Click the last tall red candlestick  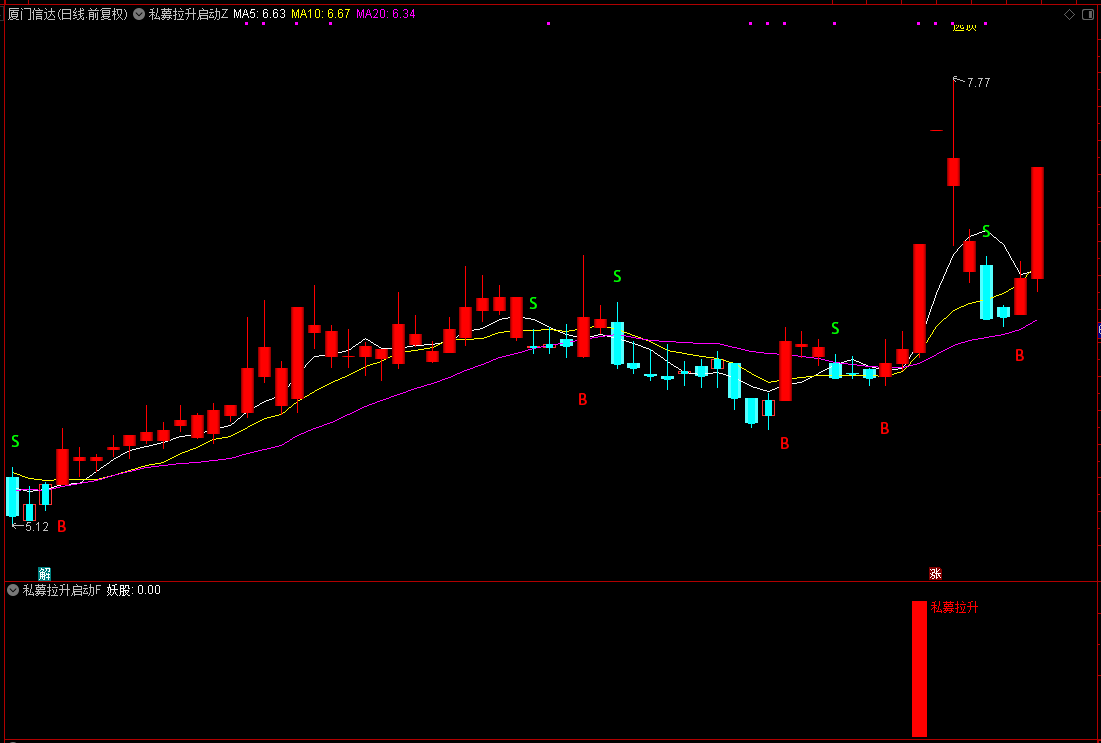[1037, 222]
